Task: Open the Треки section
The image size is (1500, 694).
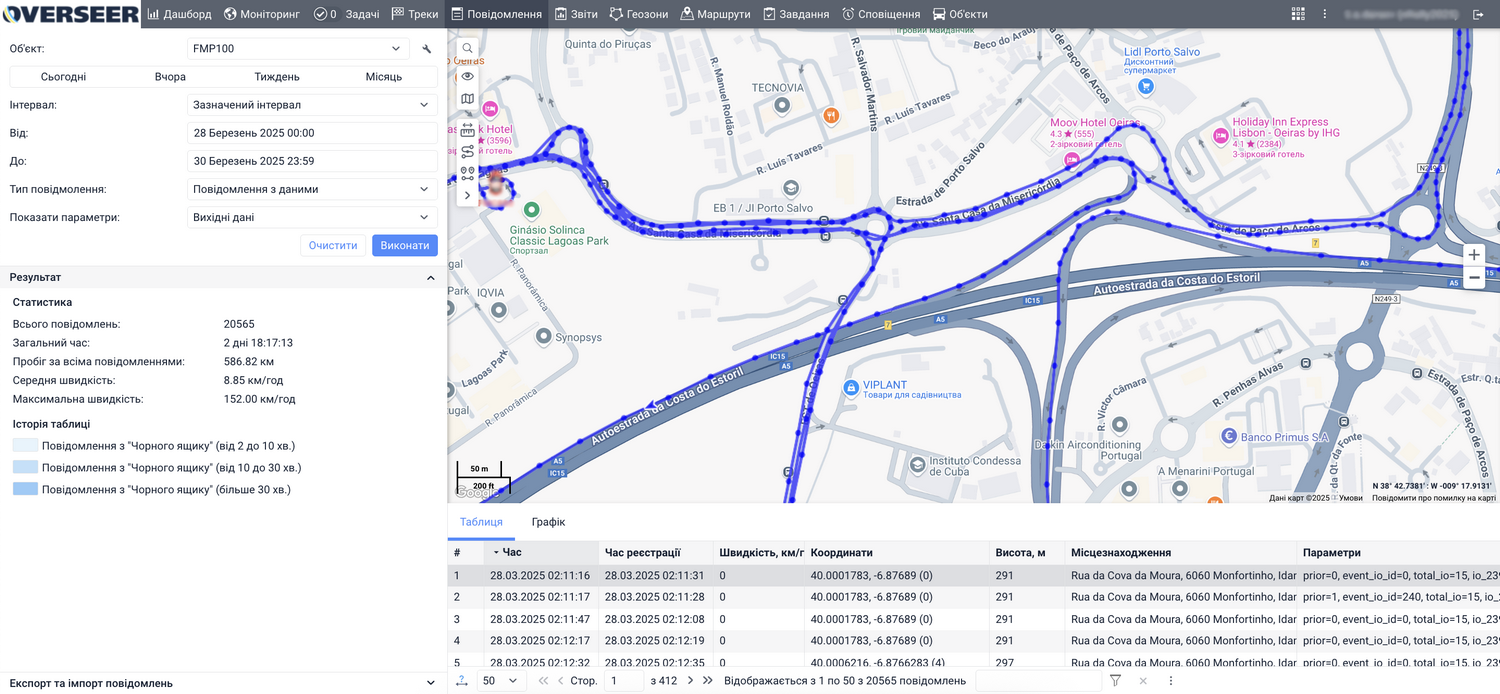Action: 415,14
